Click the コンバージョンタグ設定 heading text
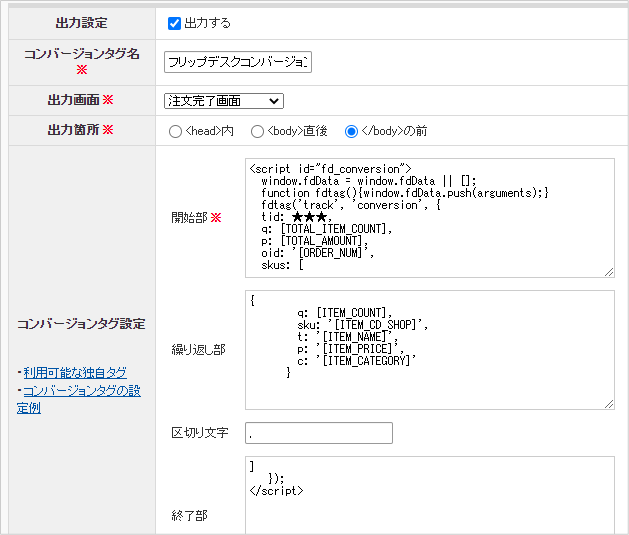This screenshot has width=629, height=535. tap(81, 324)
